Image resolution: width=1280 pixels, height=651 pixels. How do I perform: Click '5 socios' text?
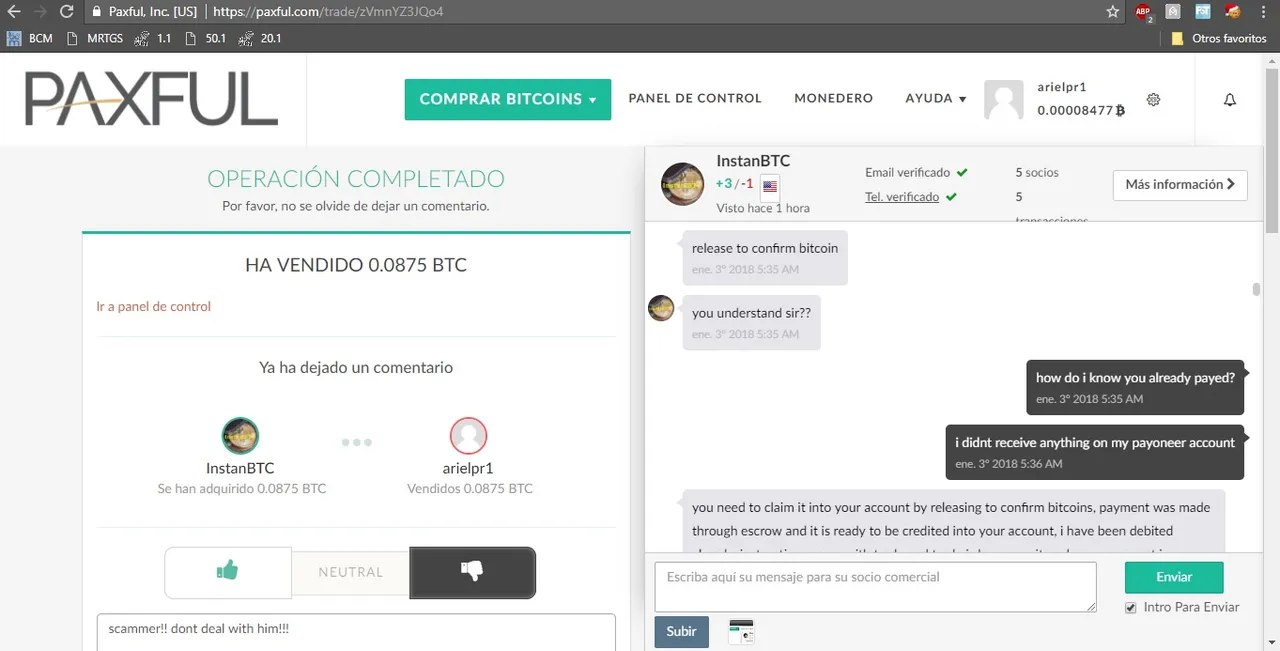1037,173
